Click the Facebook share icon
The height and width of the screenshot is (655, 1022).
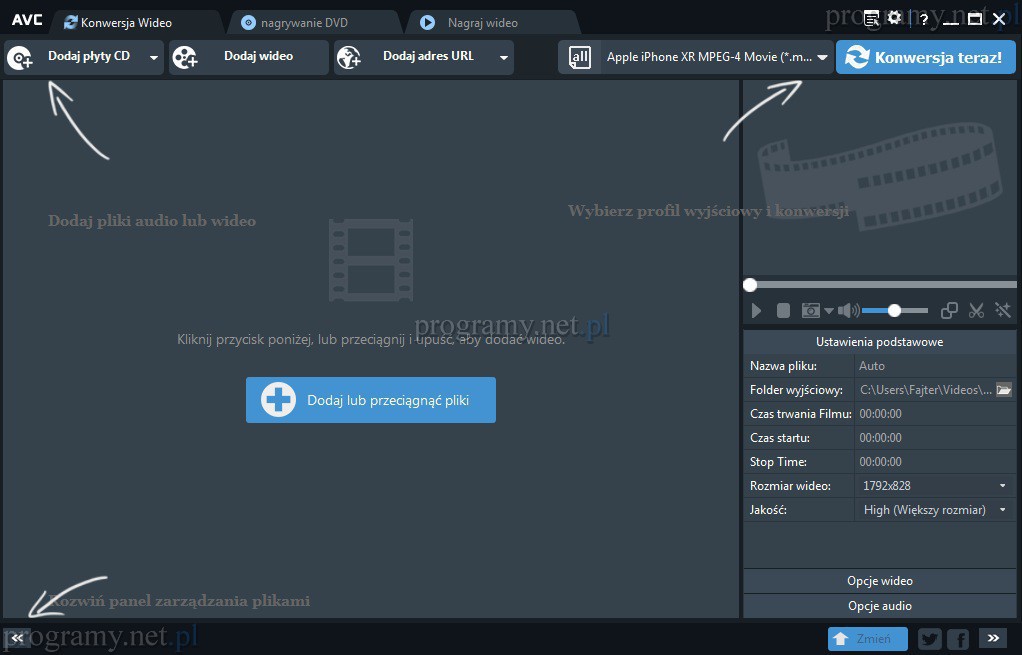point(957,639)
